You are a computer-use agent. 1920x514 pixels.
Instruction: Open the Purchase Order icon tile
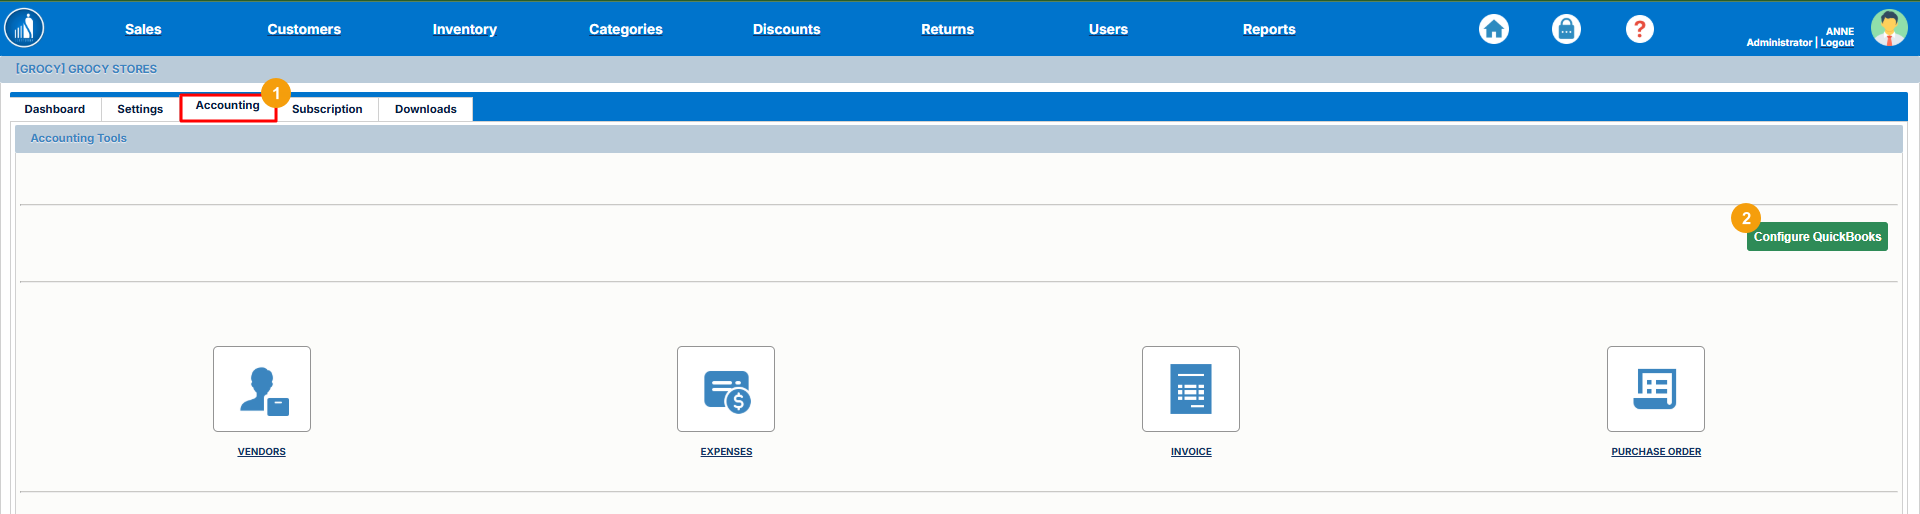click(x=1655, y=389)
